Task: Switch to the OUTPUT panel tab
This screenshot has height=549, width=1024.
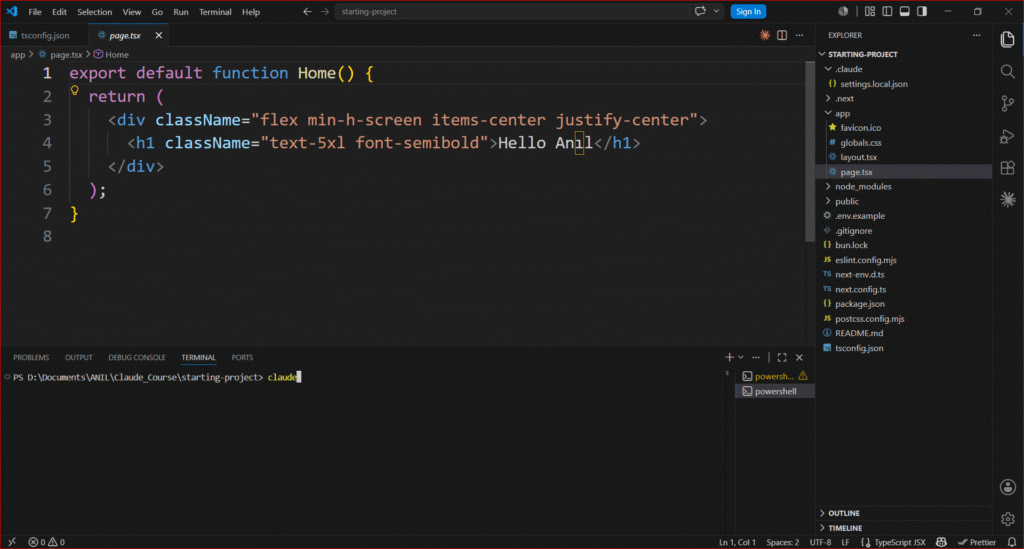Action: click(78, 357)
